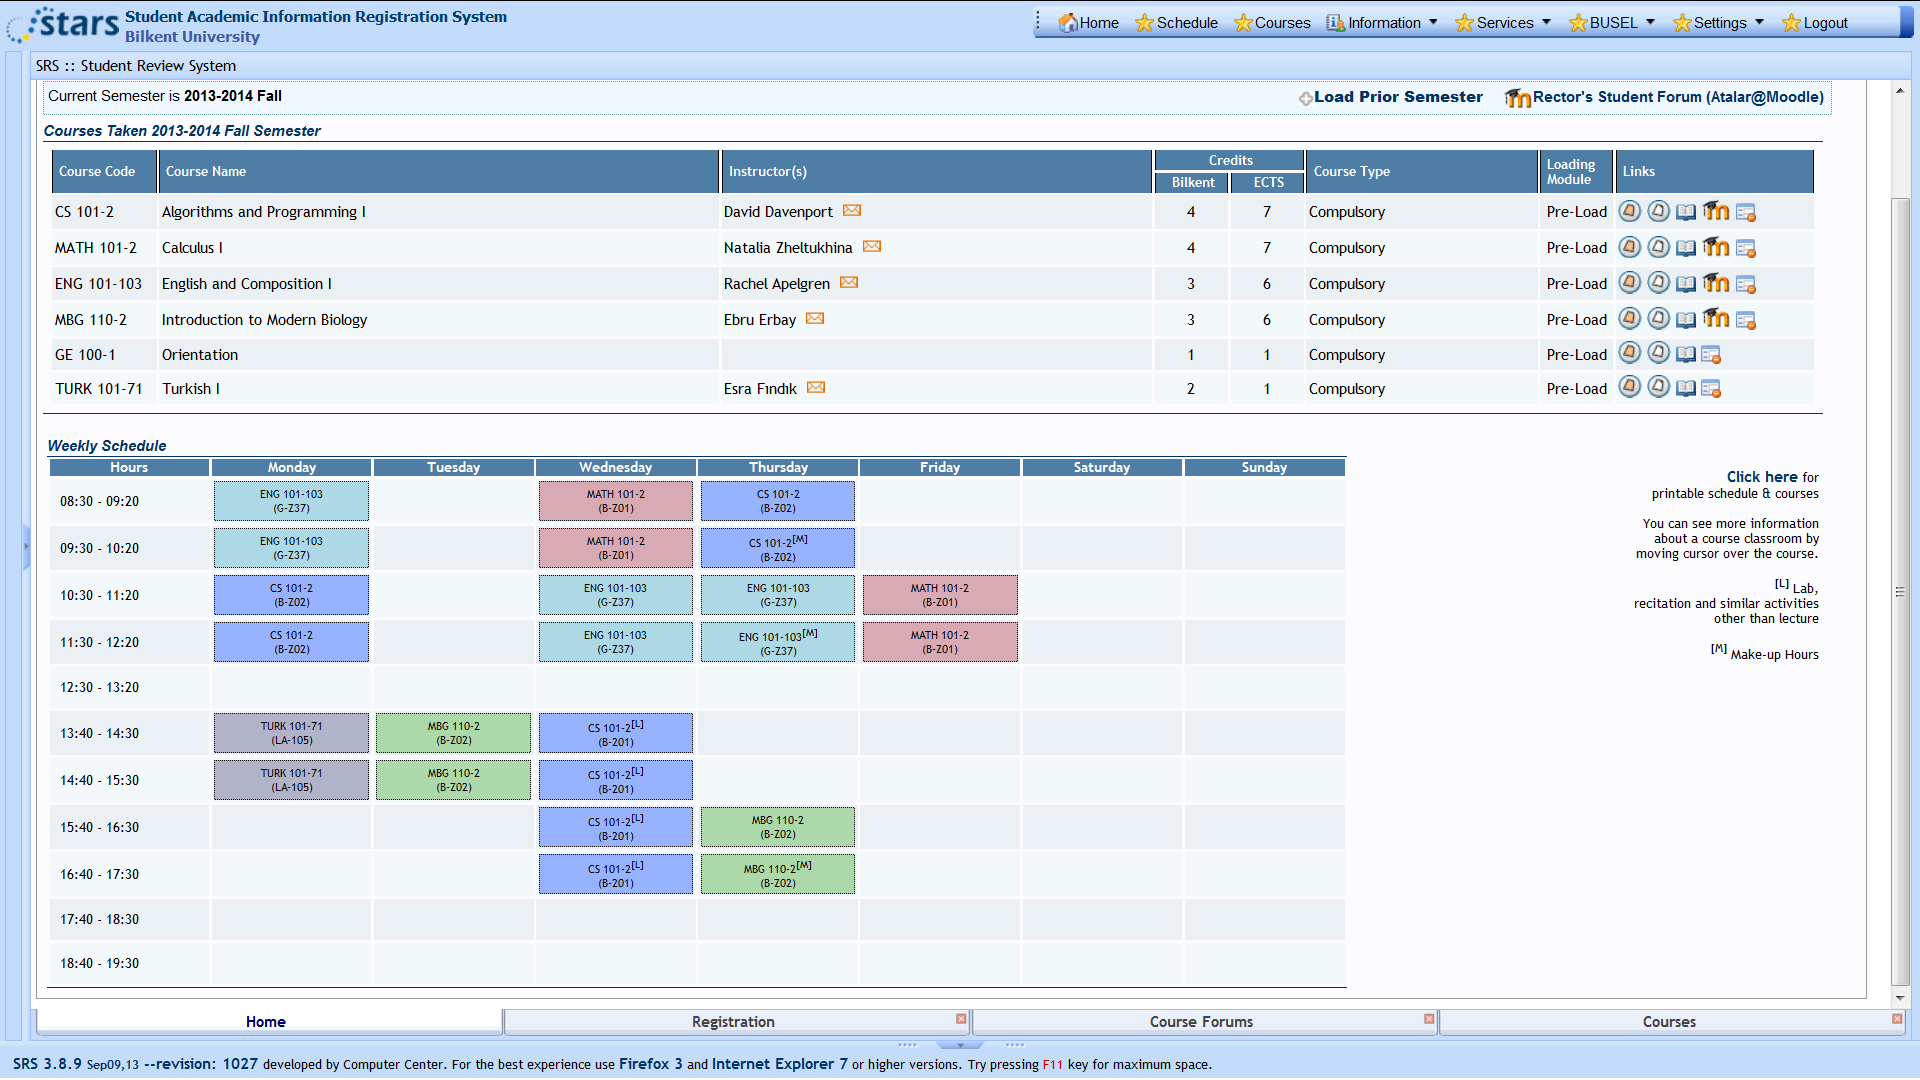Screen dimensions: 1920x1080
Task: Open the book icon for GE 100-1
Action: [1686, 355]
